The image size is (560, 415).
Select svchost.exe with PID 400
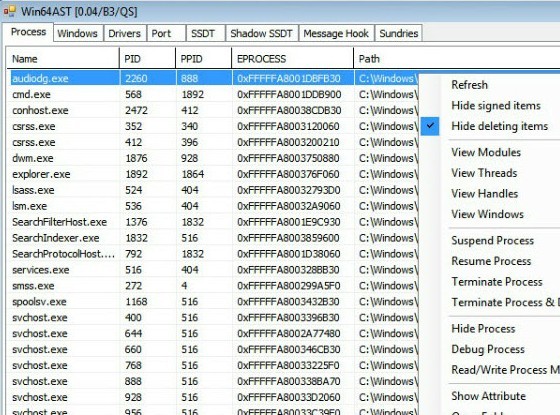(x=214, y=318)
